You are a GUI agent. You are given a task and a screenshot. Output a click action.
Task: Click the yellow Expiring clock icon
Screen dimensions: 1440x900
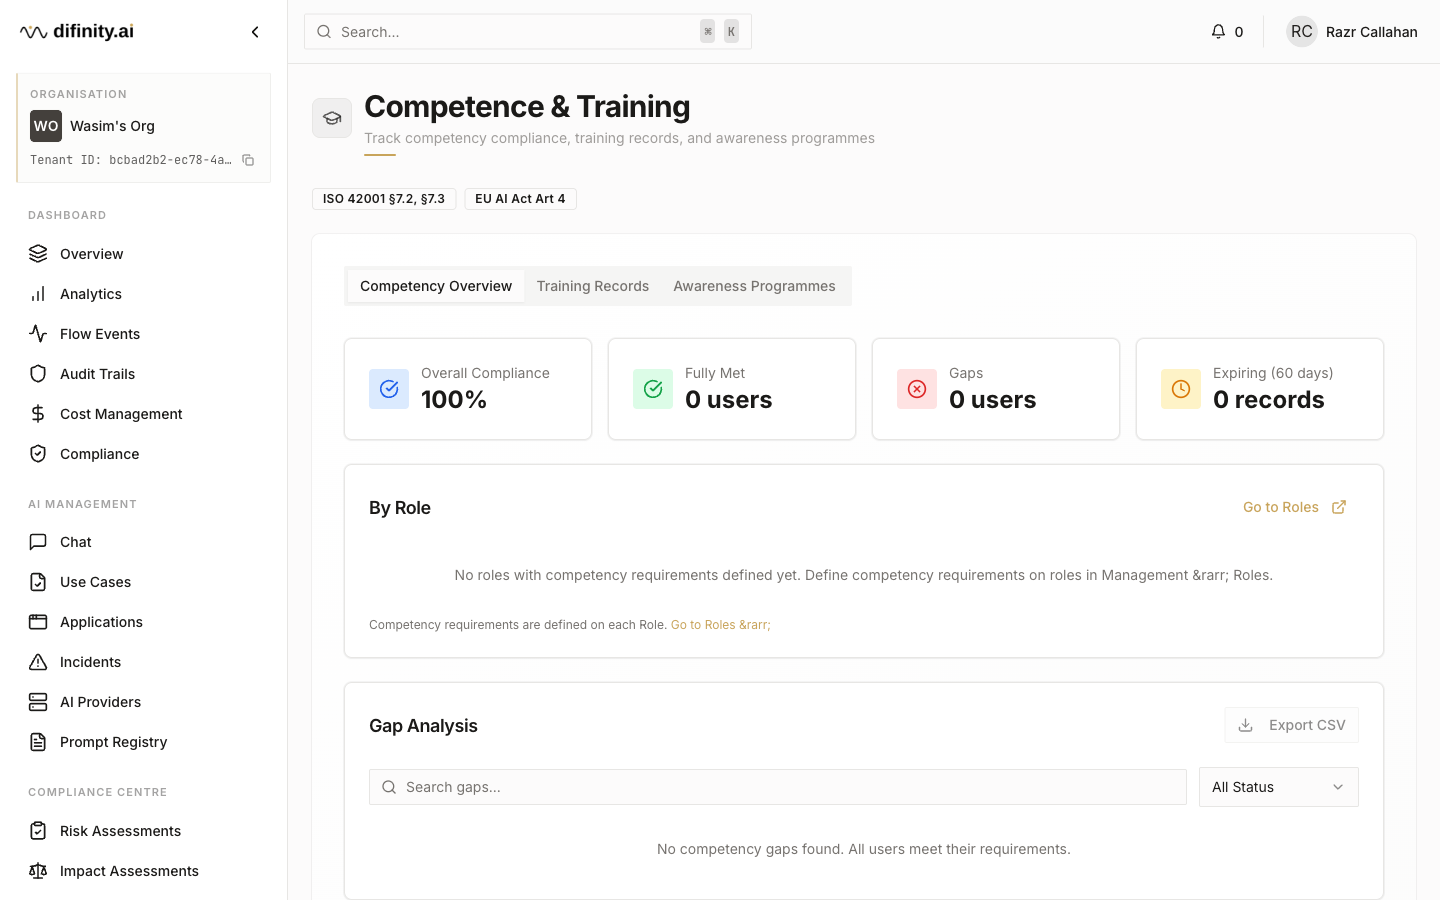1181,389
